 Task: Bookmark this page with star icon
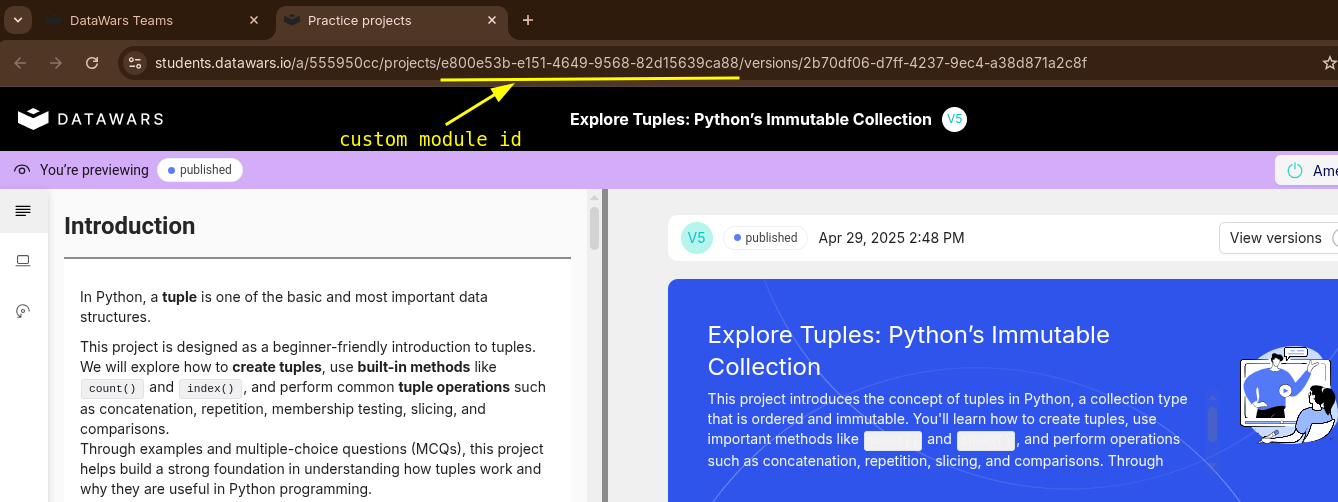[1329, 63]
